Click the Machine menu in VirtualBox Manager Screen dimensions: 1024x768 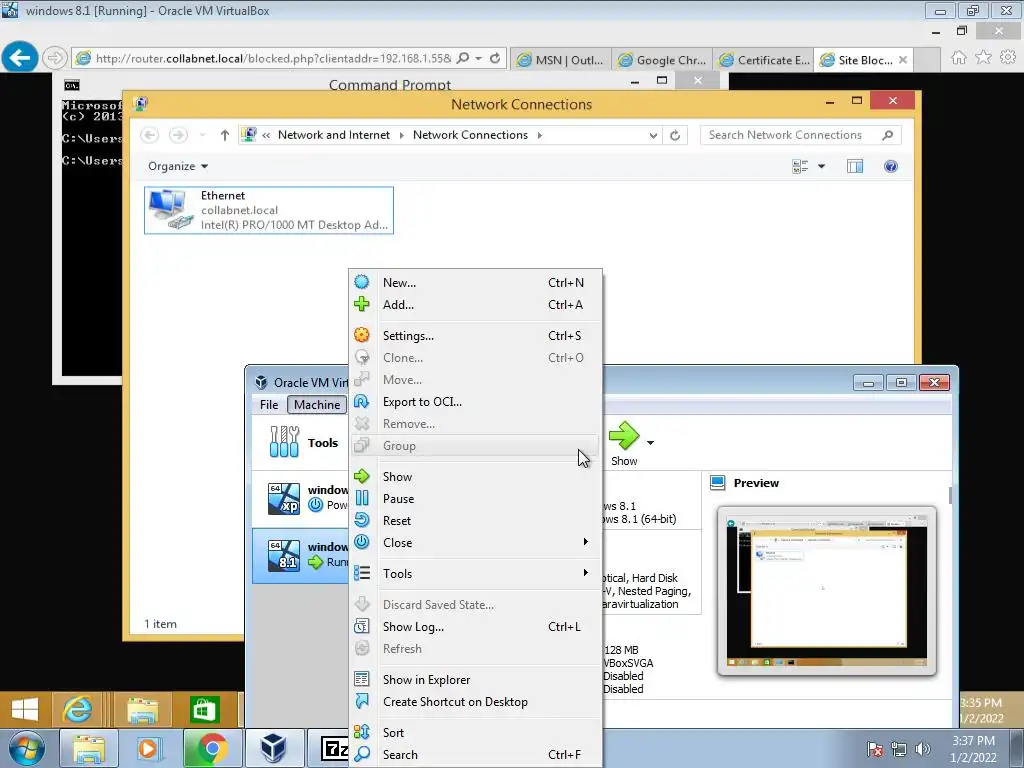[x=317, y=405]
